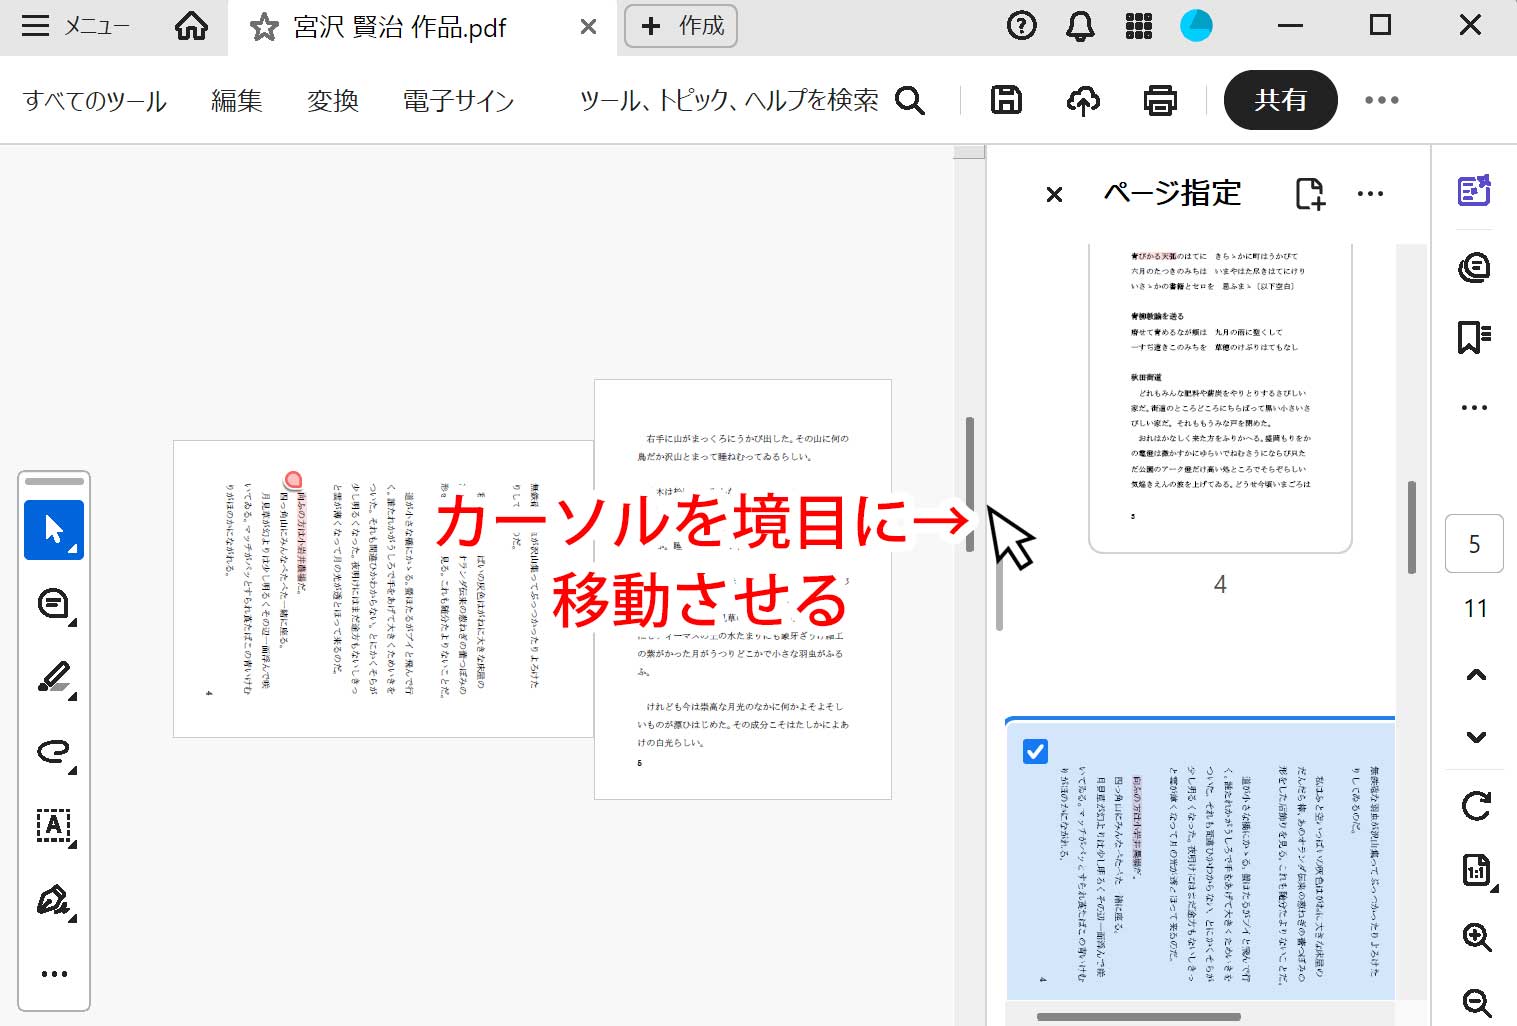Zoom in on the document

[x=1477, y=937]
